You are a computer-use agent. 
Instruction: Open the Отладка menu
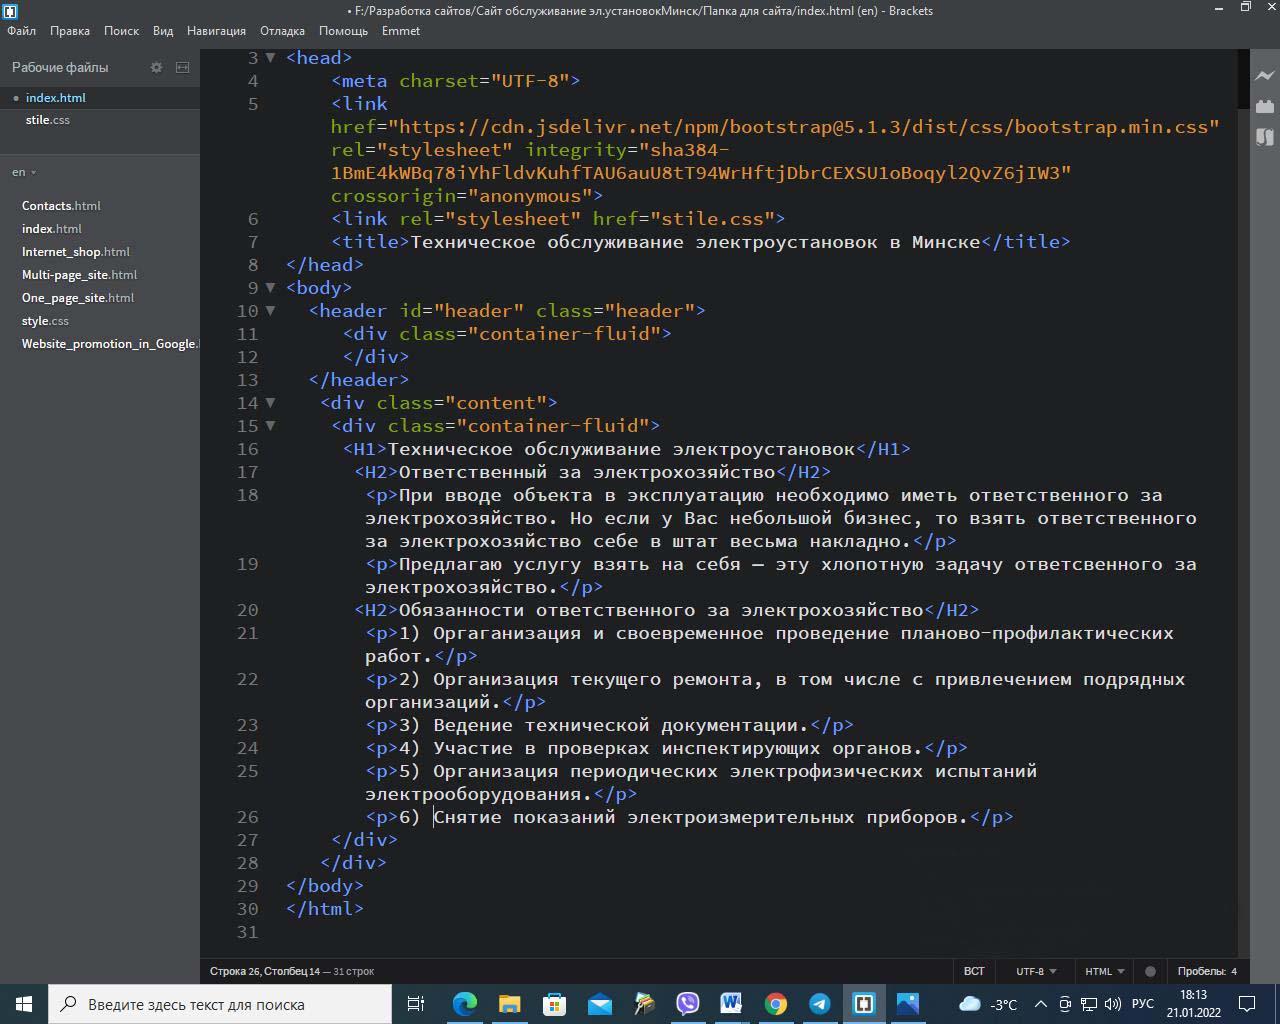[x=282, y=31]
